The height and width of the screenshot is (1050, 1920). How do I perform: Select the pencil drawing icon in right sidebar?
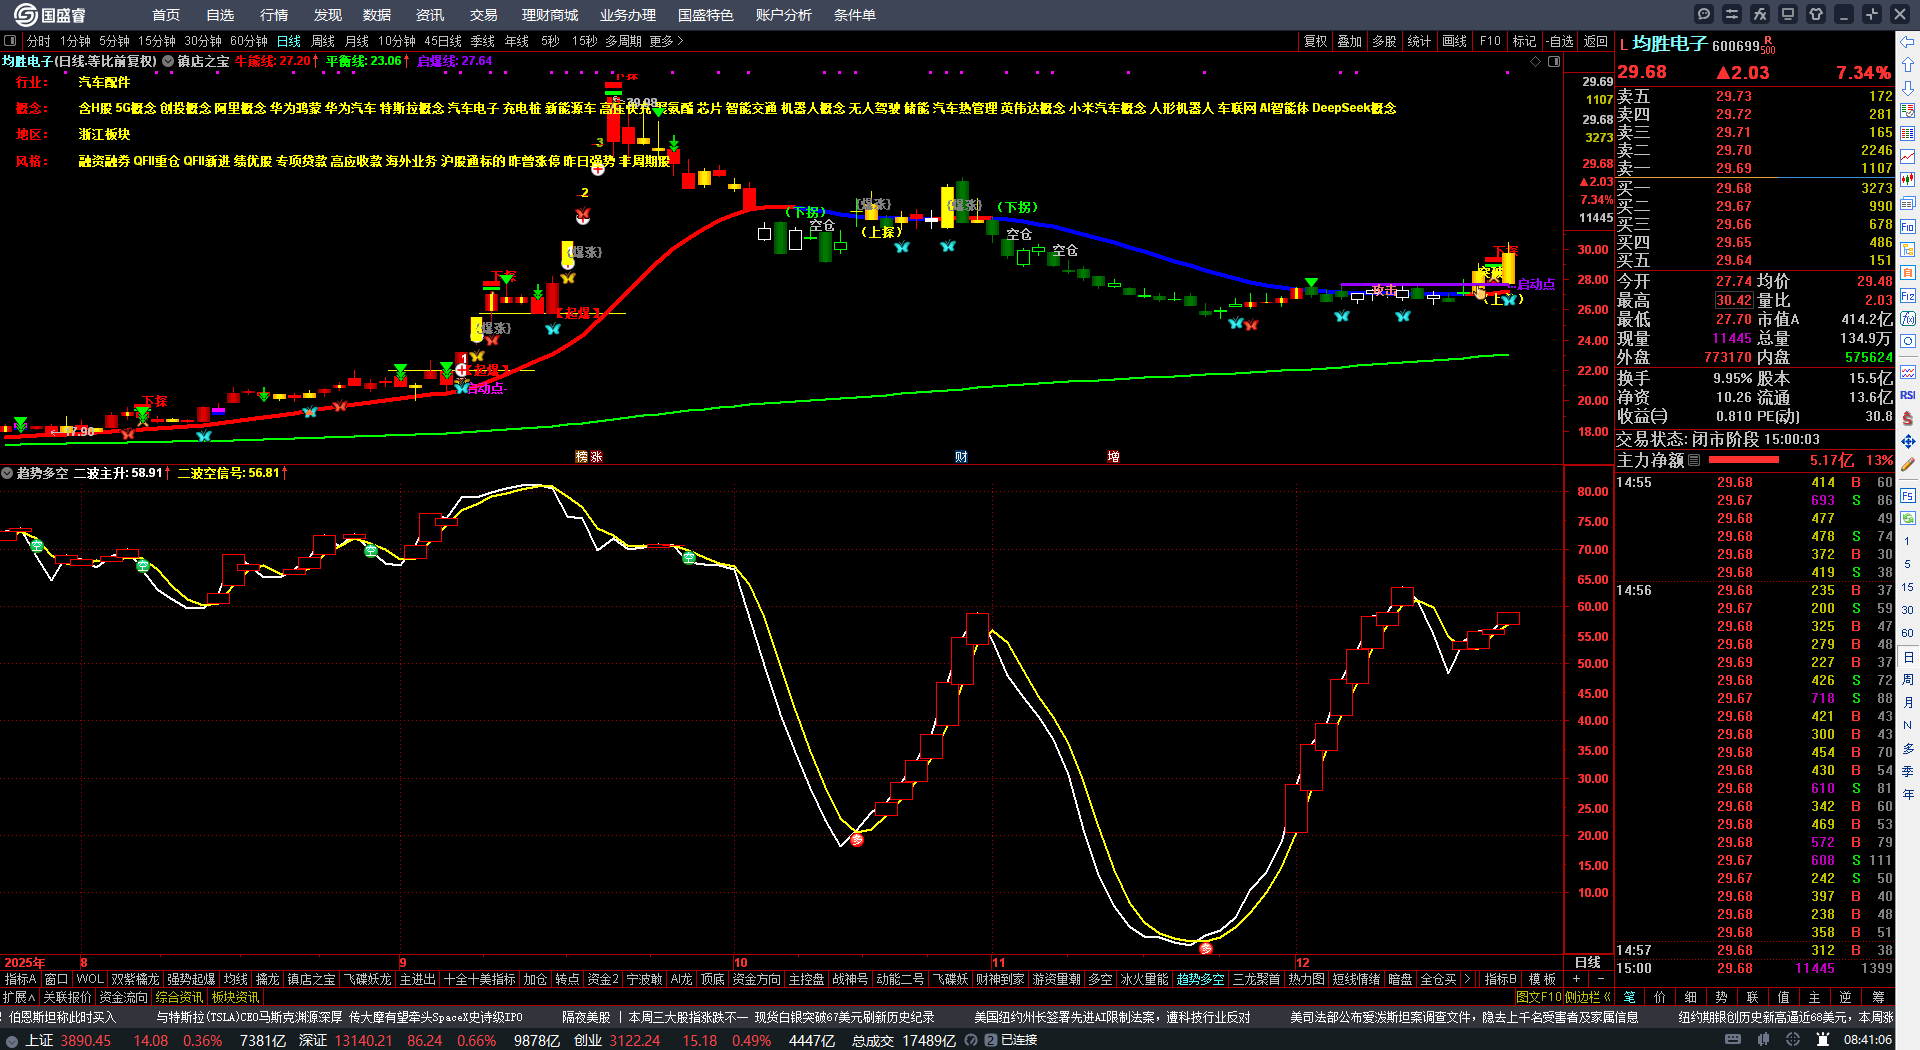(1908, 464)
